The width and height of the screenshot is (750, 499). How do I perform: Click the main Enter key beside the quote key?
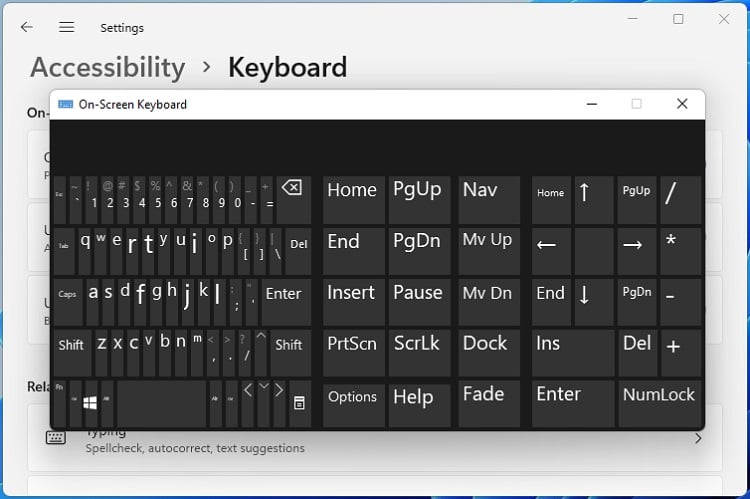[x=286, y=302]
